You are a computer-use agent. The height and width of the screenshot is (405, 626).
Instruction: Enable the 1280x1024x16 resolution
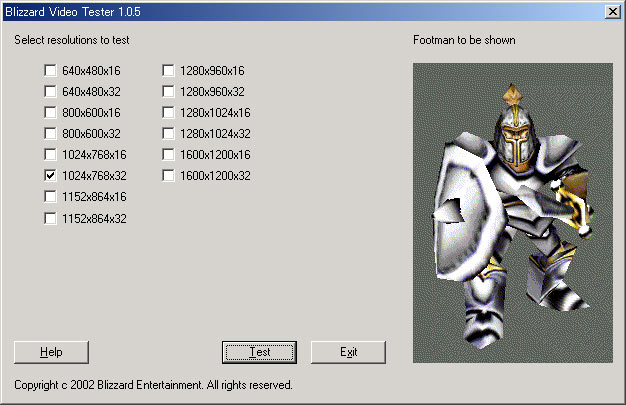point(168,113)
